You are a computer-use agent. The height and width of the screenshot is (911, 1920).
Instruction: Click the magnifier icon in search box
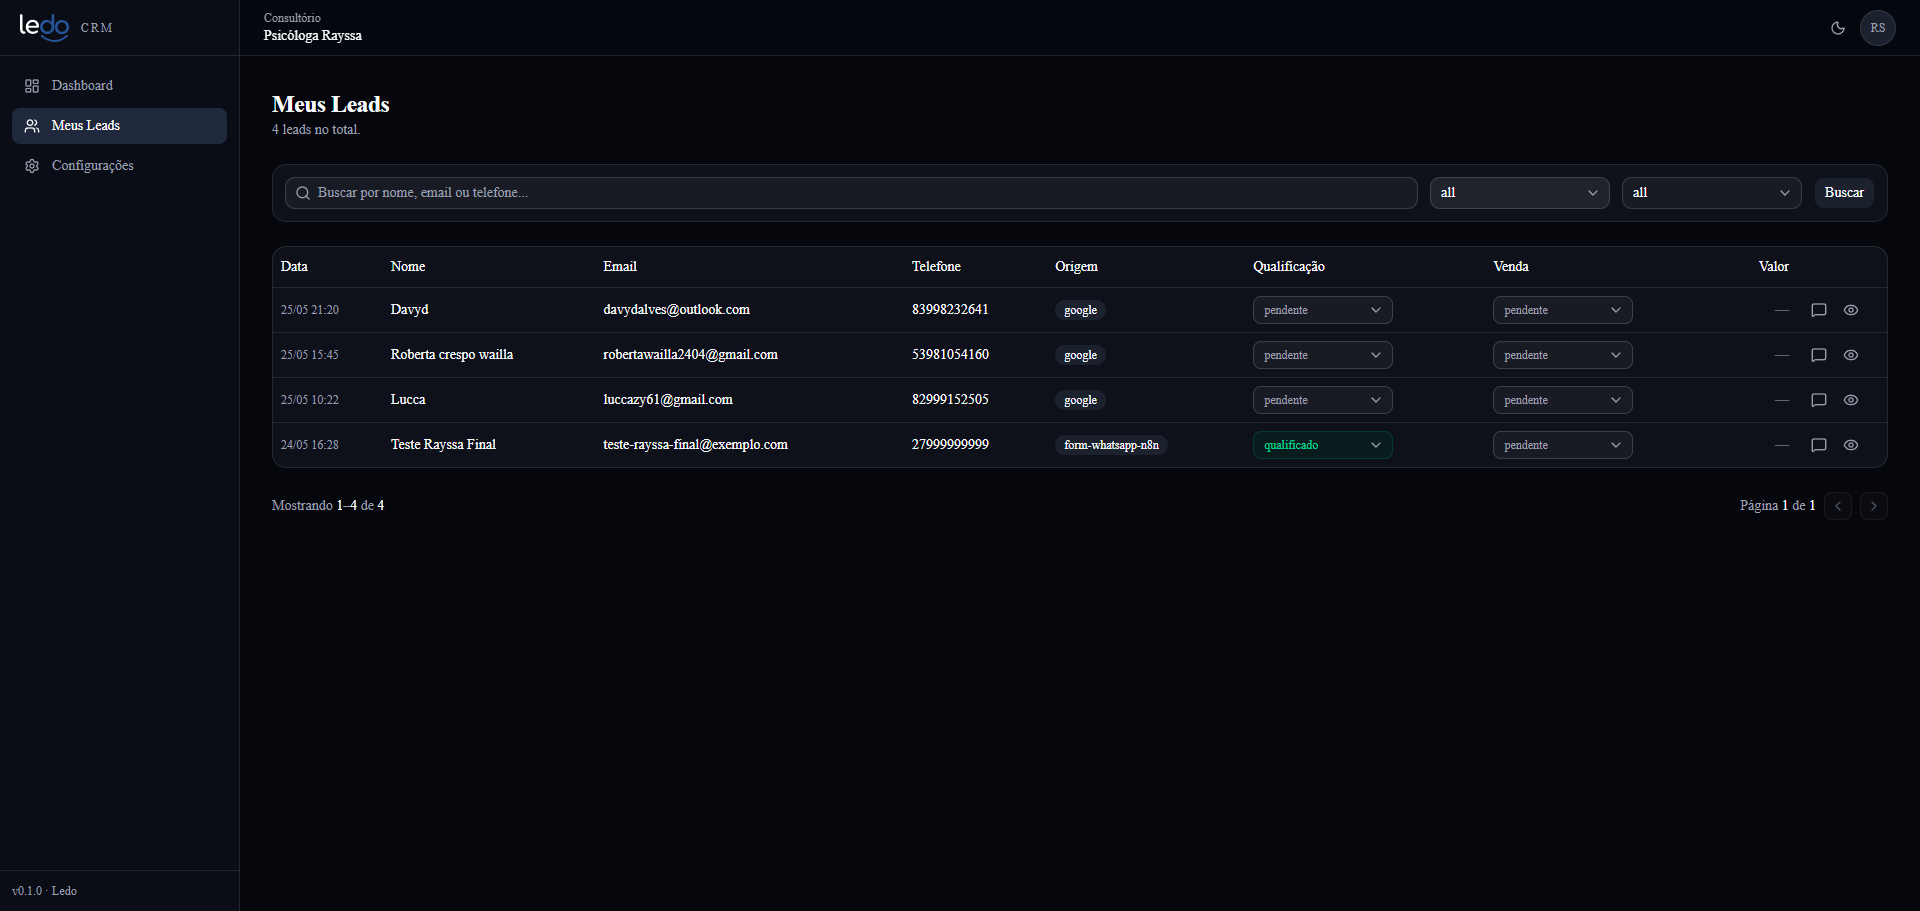click(x=303, y=193)
